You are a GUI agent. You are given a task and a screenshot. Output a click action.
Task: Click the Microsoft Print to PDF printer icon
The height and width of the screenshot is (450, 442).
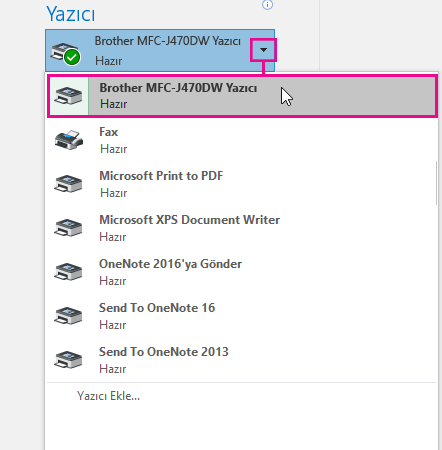(68, 184)
